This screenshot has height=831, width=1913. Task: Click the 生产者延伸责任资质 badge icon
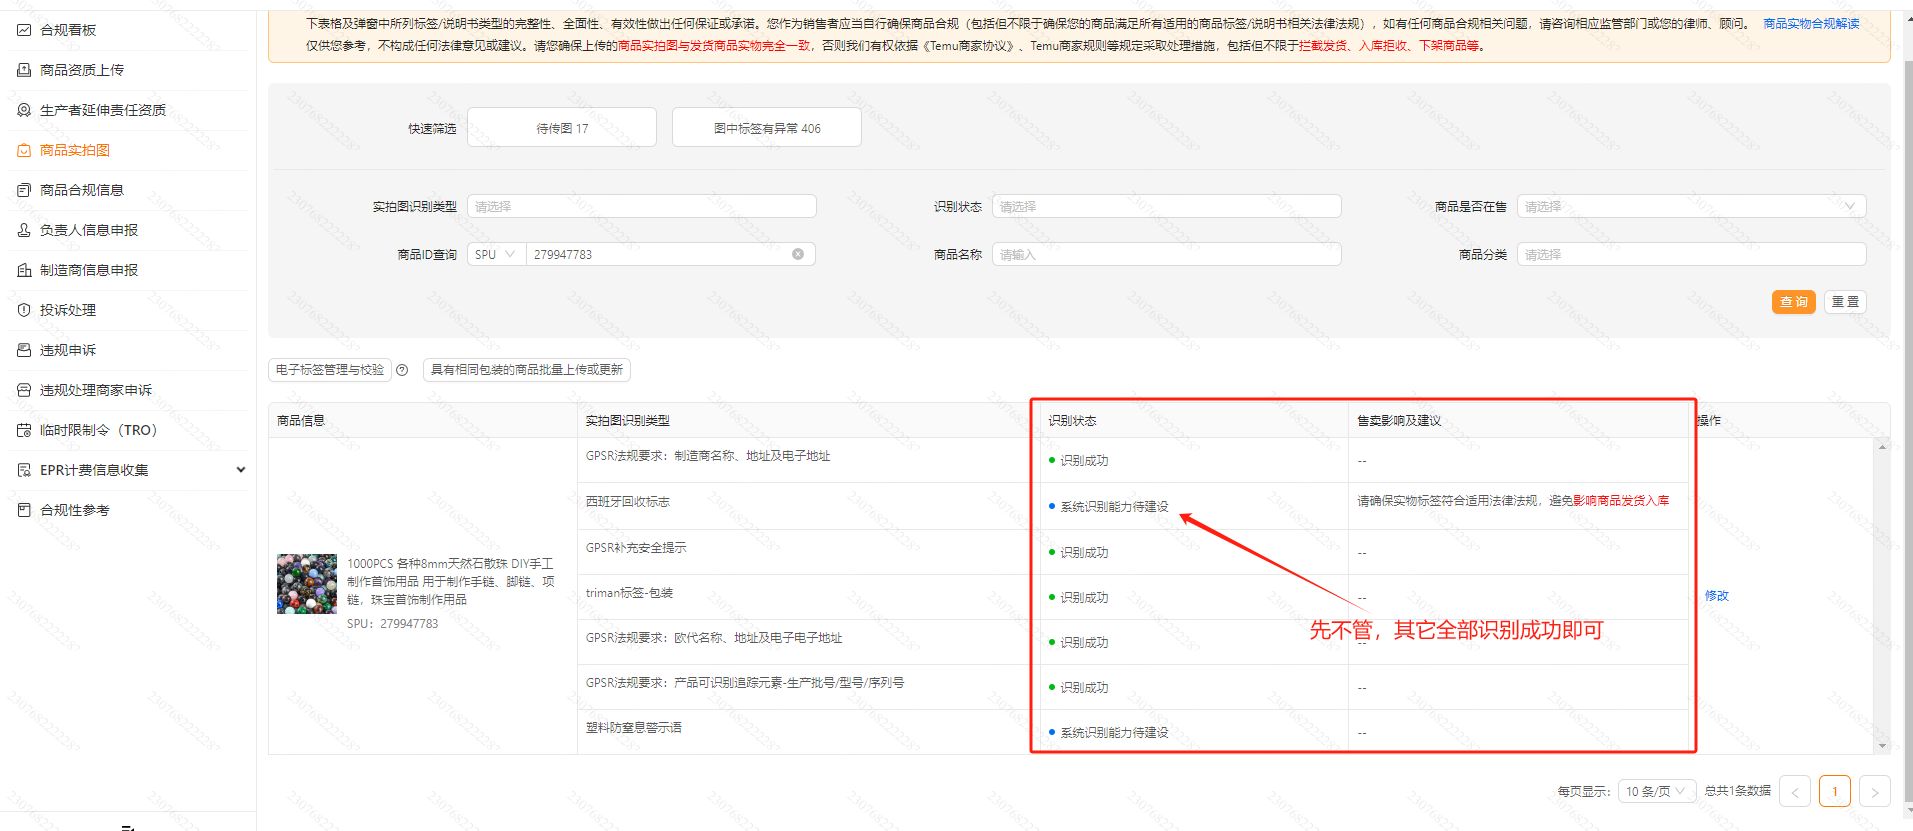[24, 110]
